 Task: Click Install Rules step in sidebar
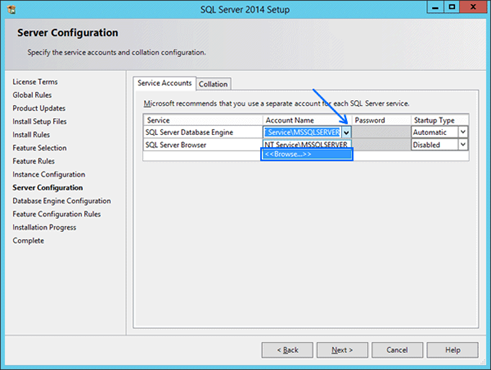tap(31, 135)
